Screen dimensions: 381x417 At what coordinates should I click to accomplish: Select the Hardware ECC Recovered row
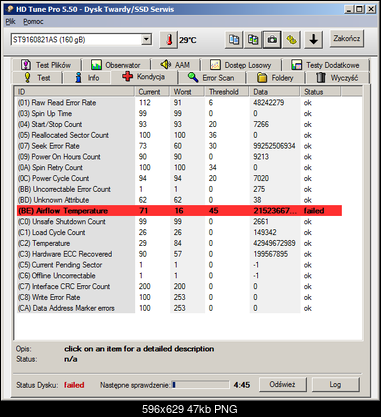tap(179, 254)
